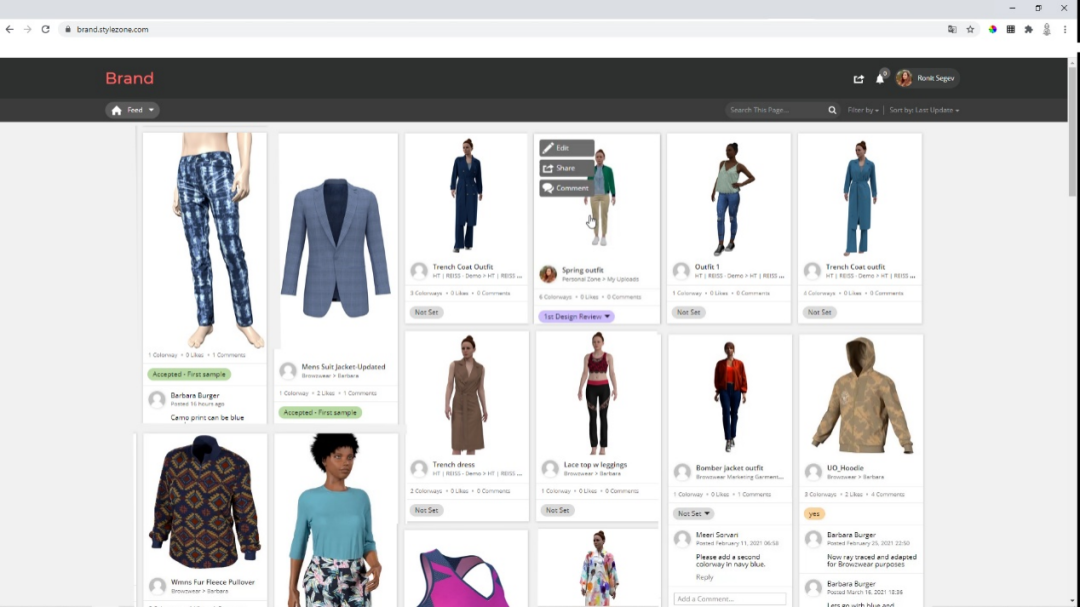
Task: Click the Add a Comment field
Action: click(729, 599)
